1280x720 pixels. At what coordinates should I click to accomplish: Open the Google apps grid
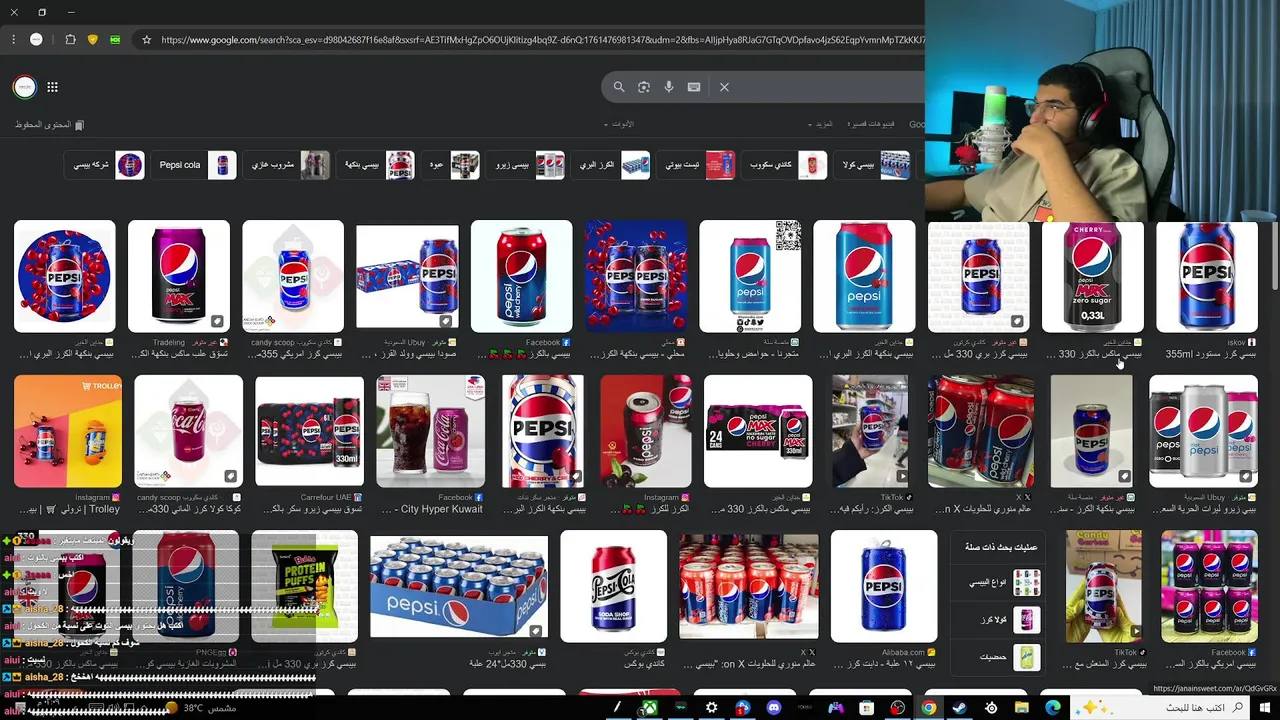coord(52,87)
